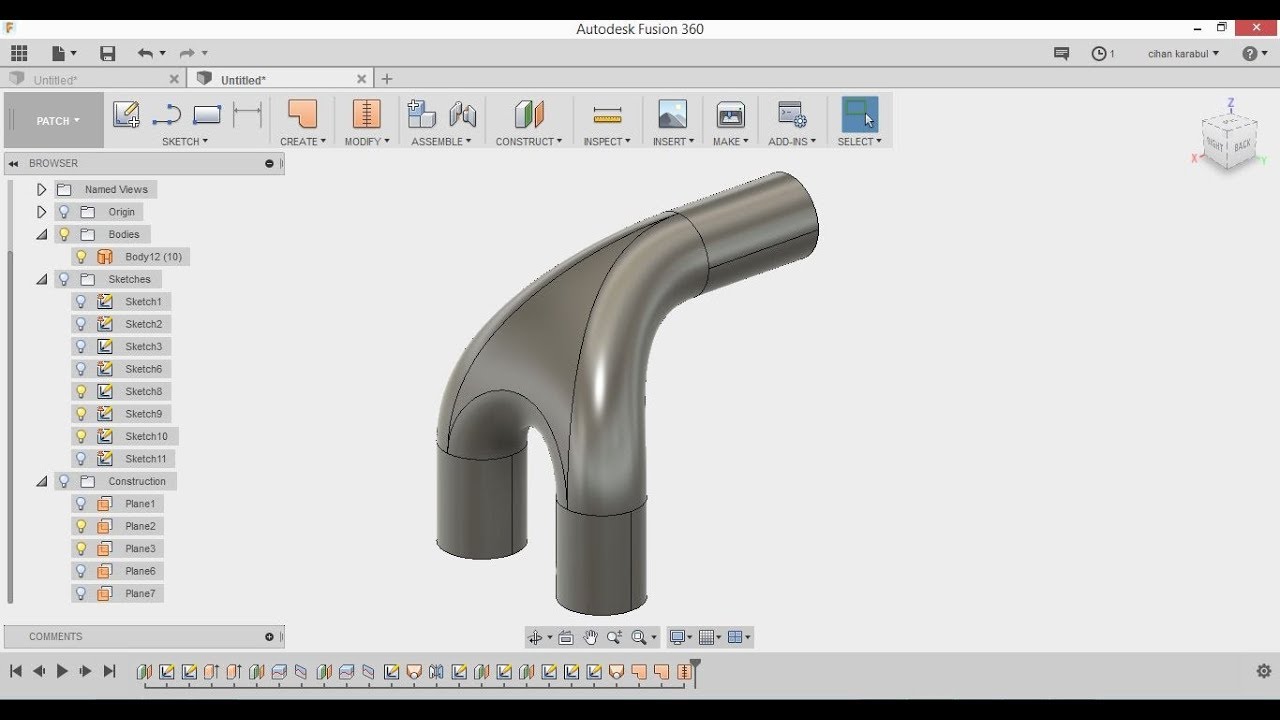The image size is (1280, 720).
Task: Open the comments notification icon
Action: coord(1062,54)
